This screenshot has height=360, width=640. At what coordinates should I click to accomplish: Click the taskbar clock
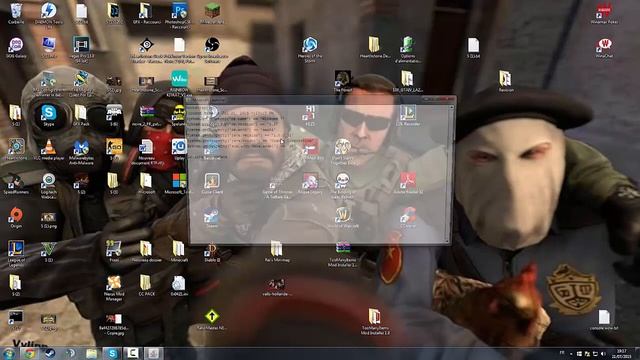(622, 353)
